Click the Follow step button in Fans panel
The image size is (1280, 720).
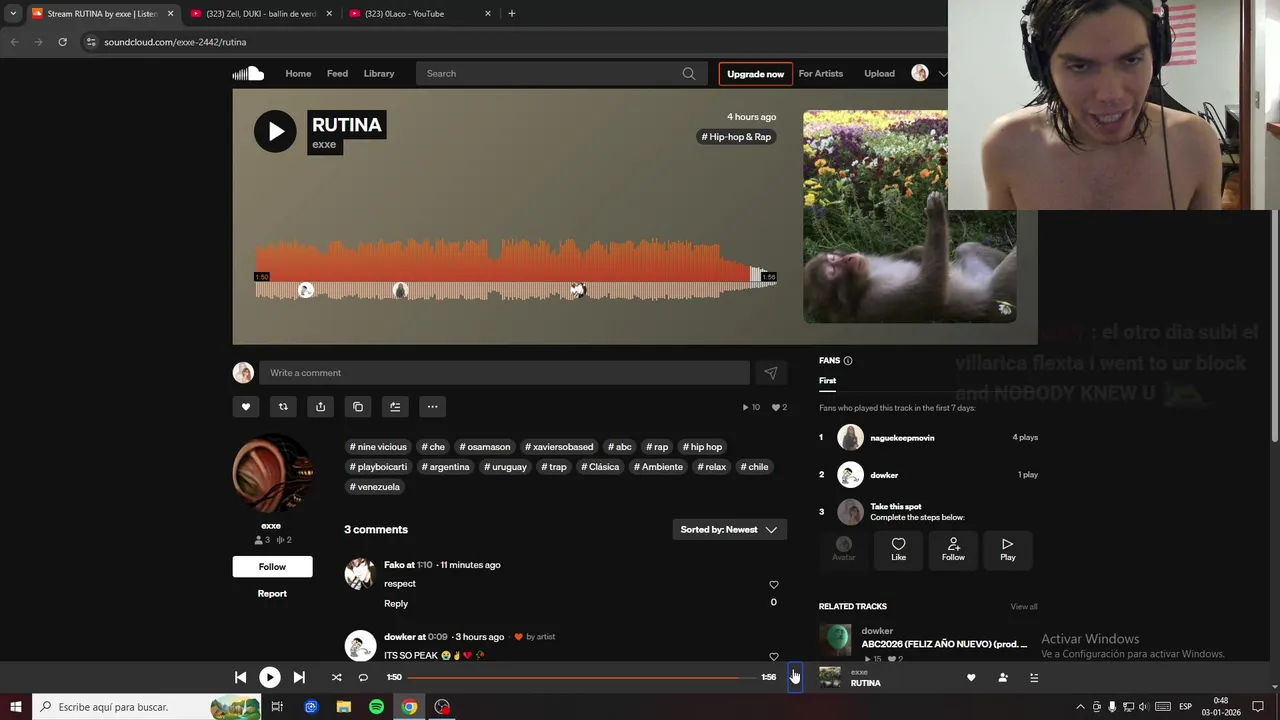pyautogui.click(x=953, y=549)
